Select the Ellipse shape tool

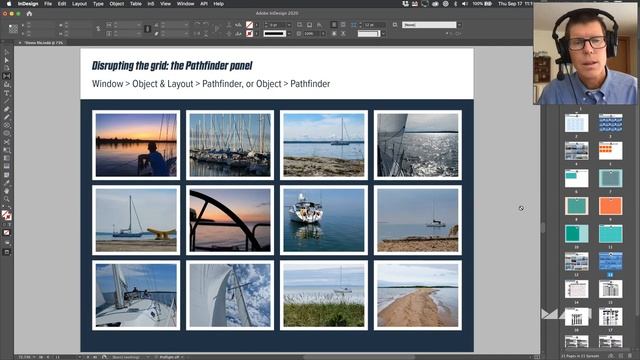click(x=7, y=133)
